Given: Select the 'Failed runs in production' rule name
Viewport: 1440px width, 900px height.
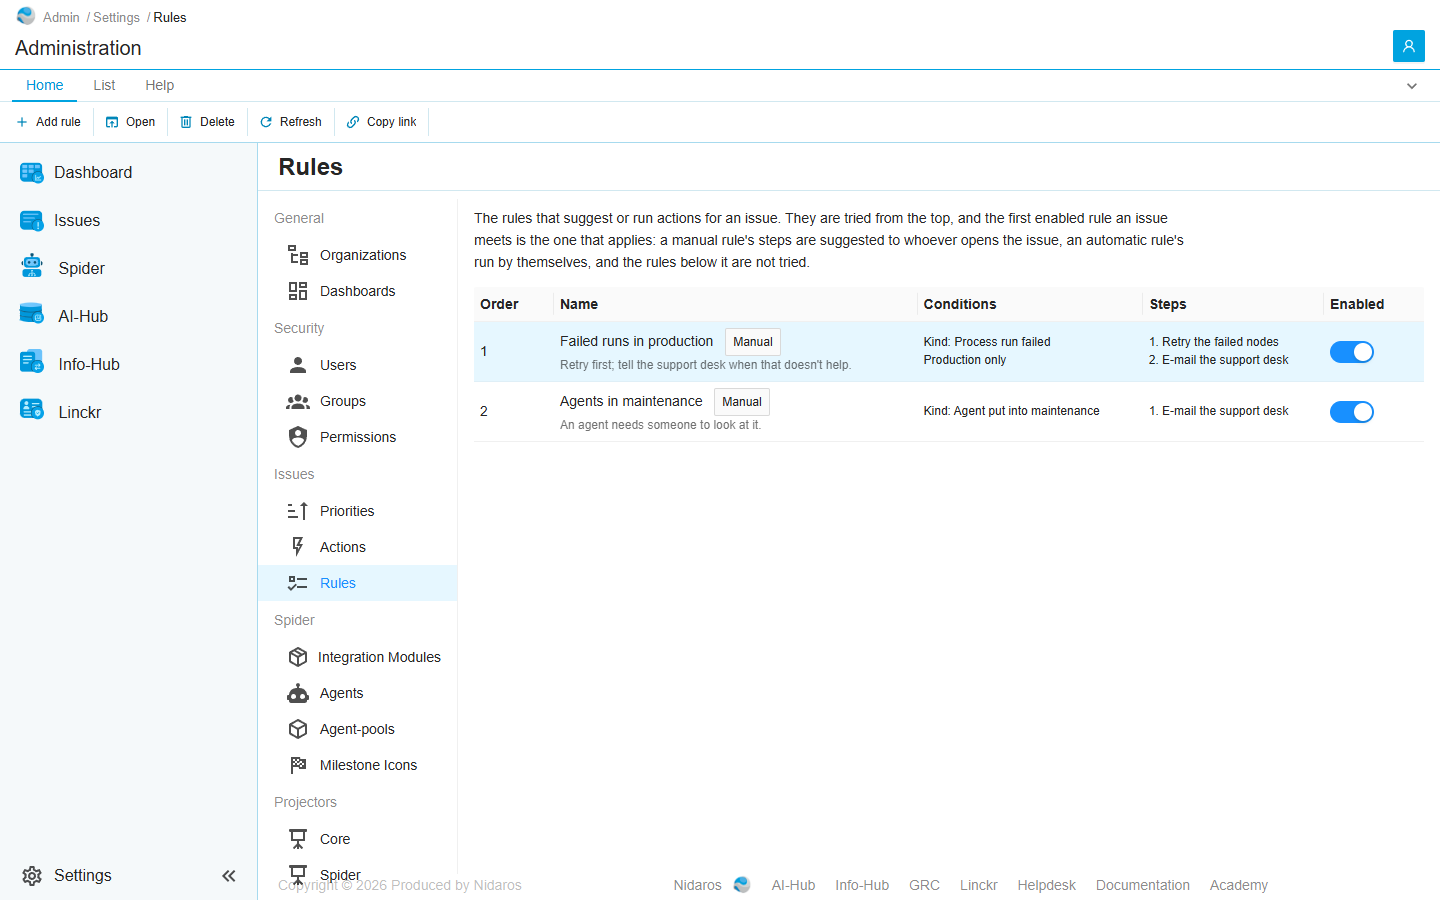Looking at the screenshot, I should (636, 341).
